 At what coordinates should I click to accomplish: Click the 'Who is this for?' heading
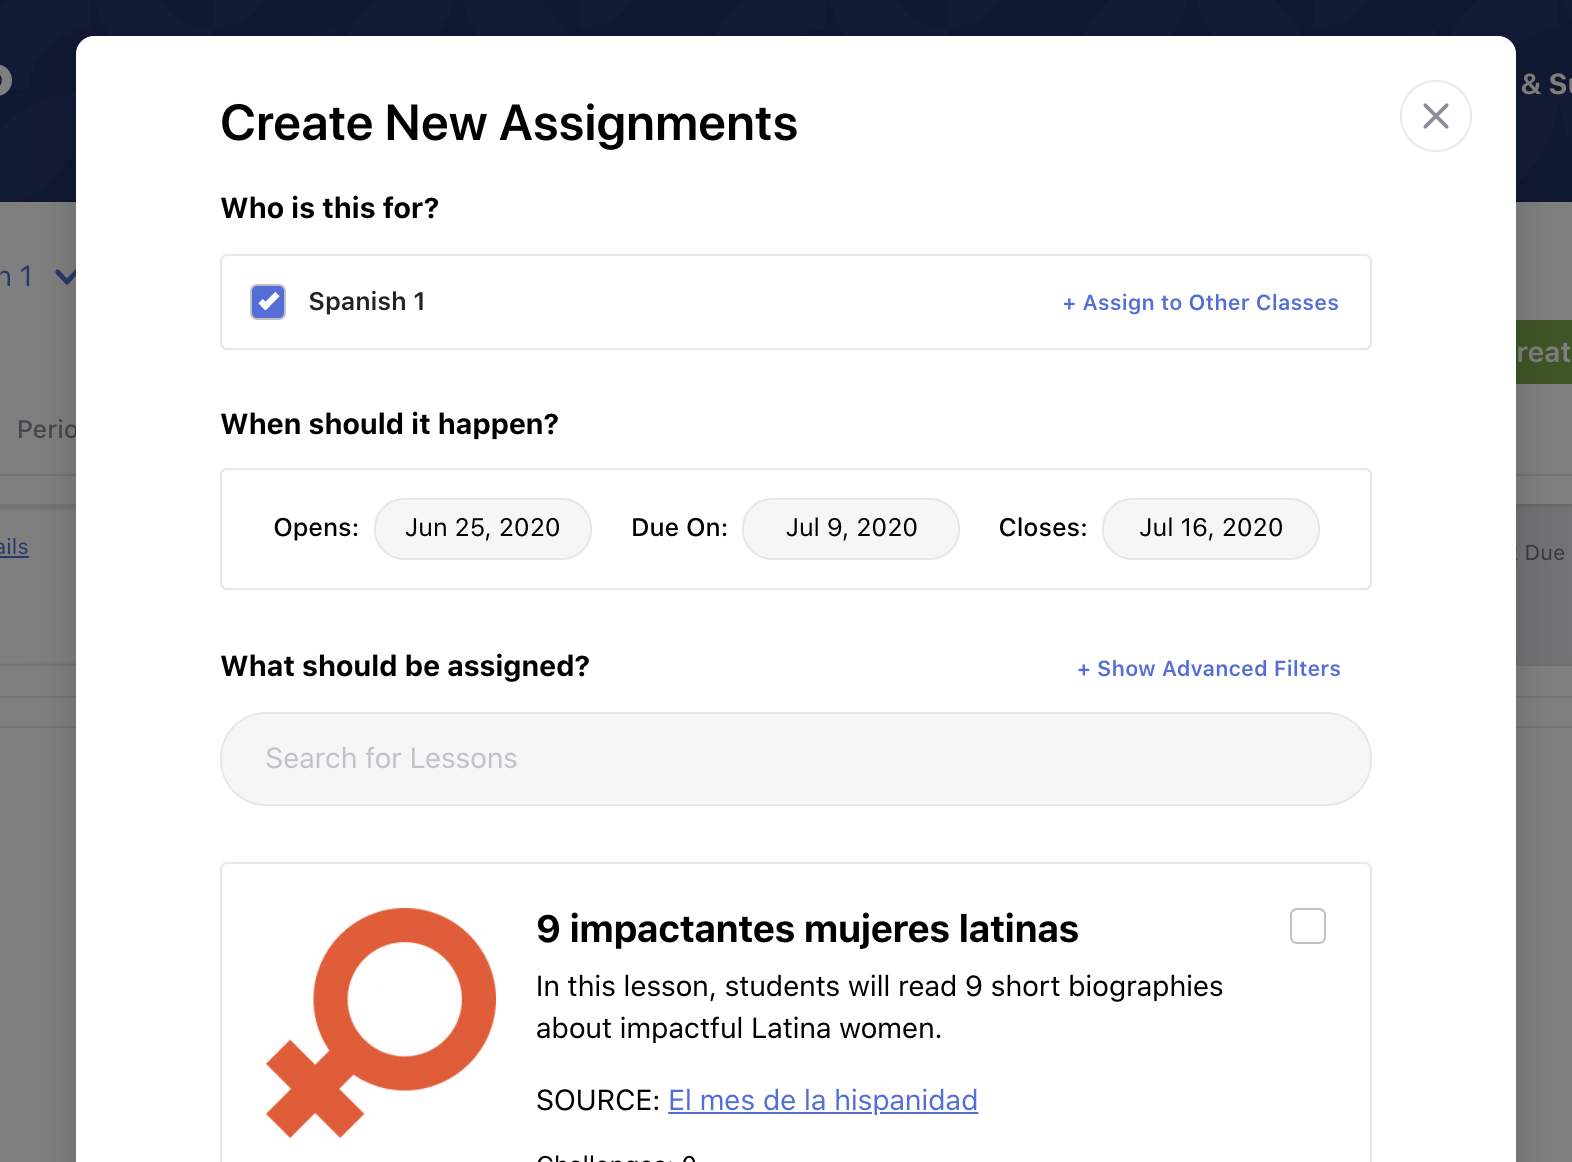tap(330, 208)
